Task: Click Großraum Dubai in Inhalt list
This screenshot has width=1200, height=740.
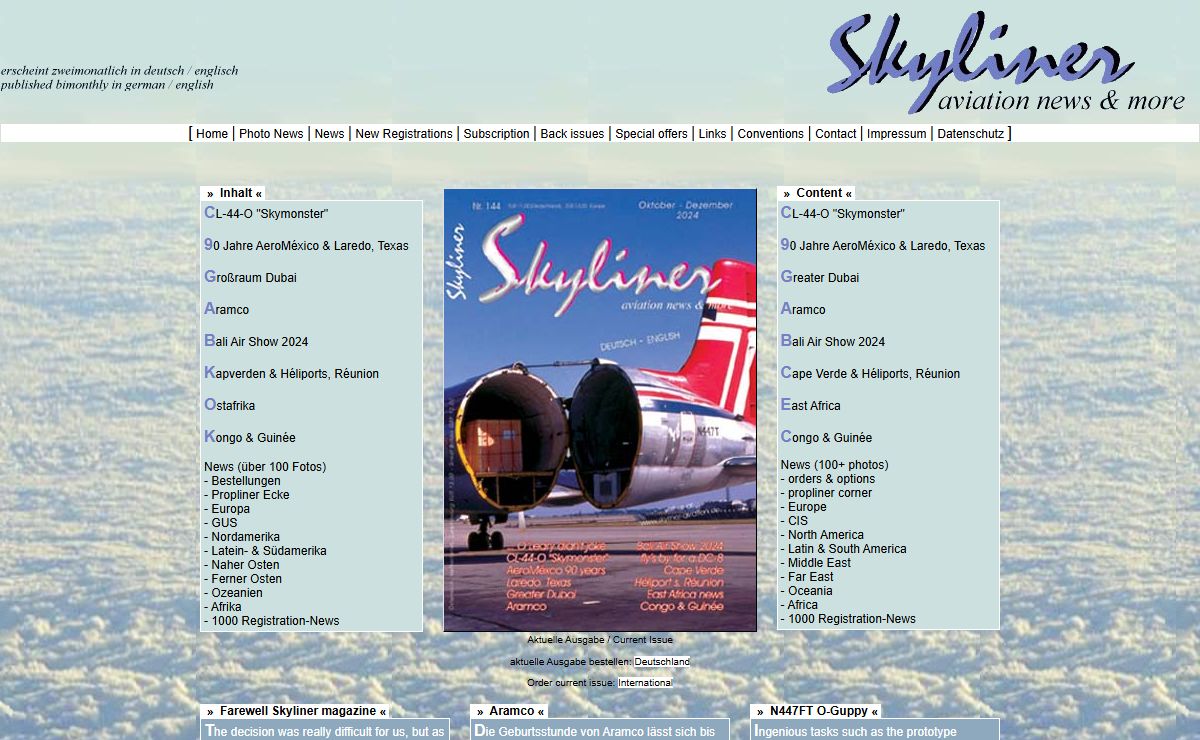Action: [x=250, y=277]
